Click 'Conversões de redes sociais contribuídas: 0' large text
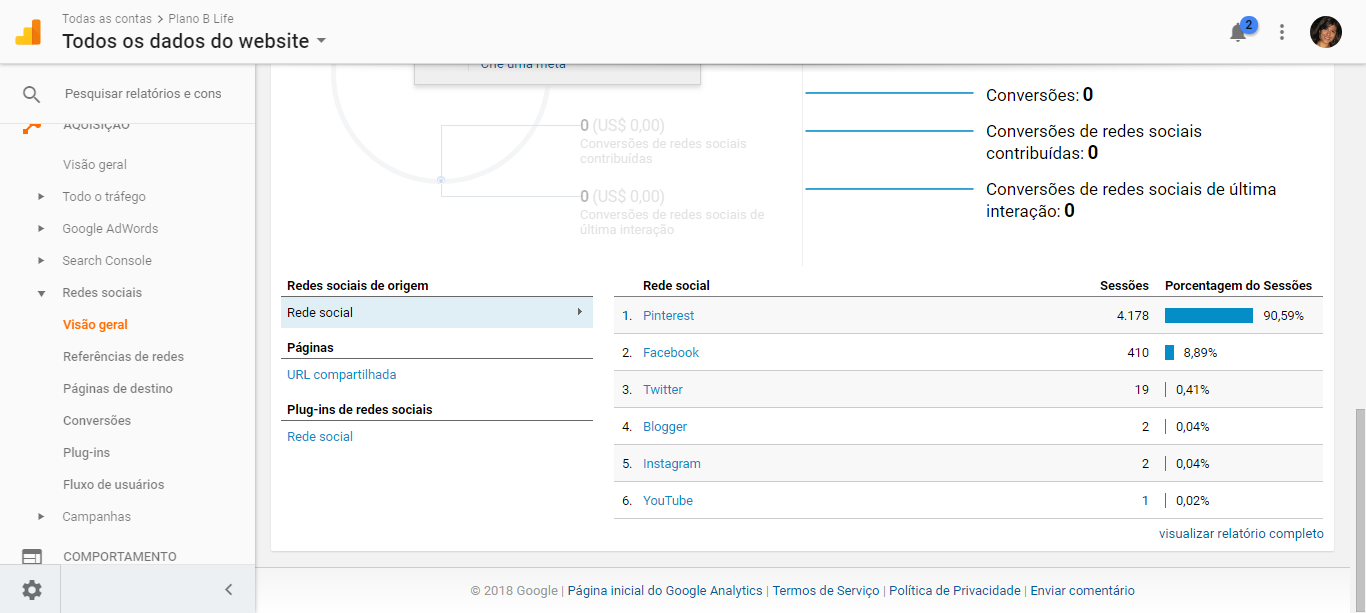This screenshot has width=1366, height=613. (x=1094, y=142)
